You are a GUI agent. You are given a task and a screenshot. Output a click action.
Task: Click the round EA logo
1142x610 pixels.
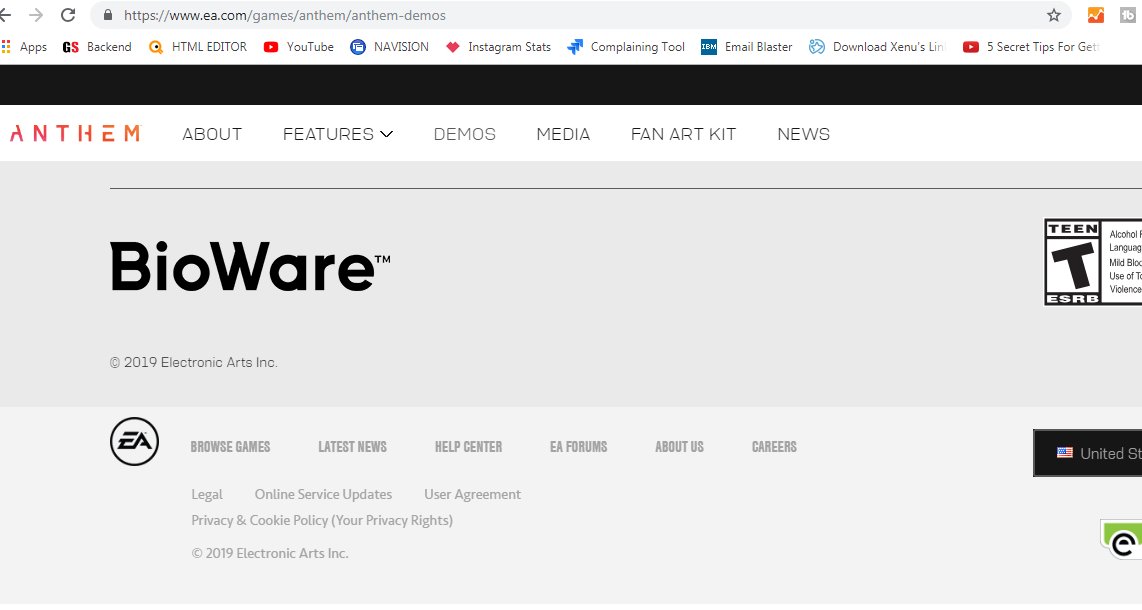[x=134, y=441]
